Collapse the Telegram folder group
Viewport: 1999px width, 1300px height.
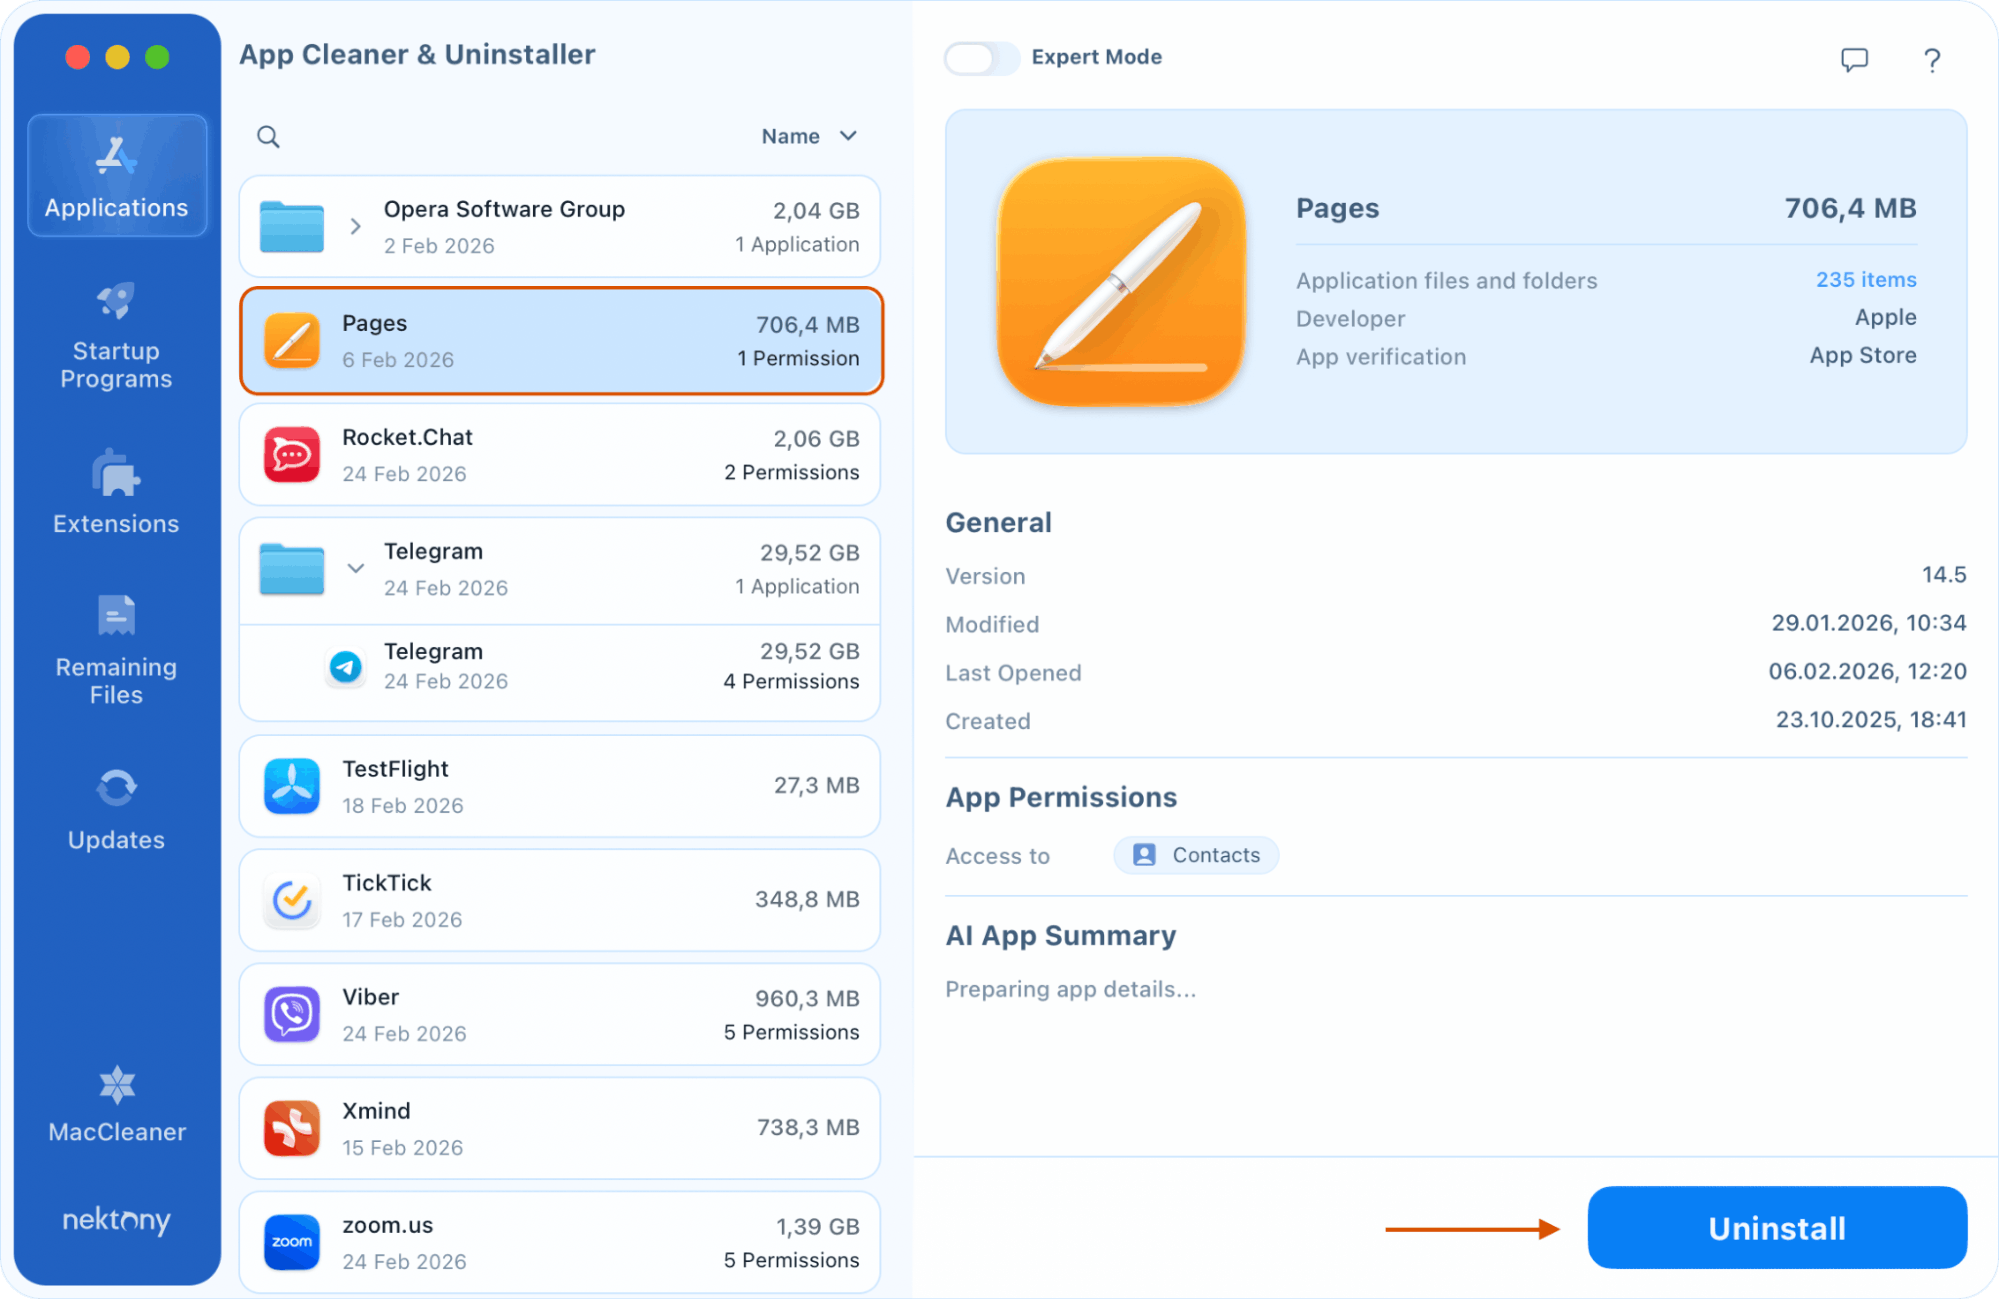pos(355,568)
